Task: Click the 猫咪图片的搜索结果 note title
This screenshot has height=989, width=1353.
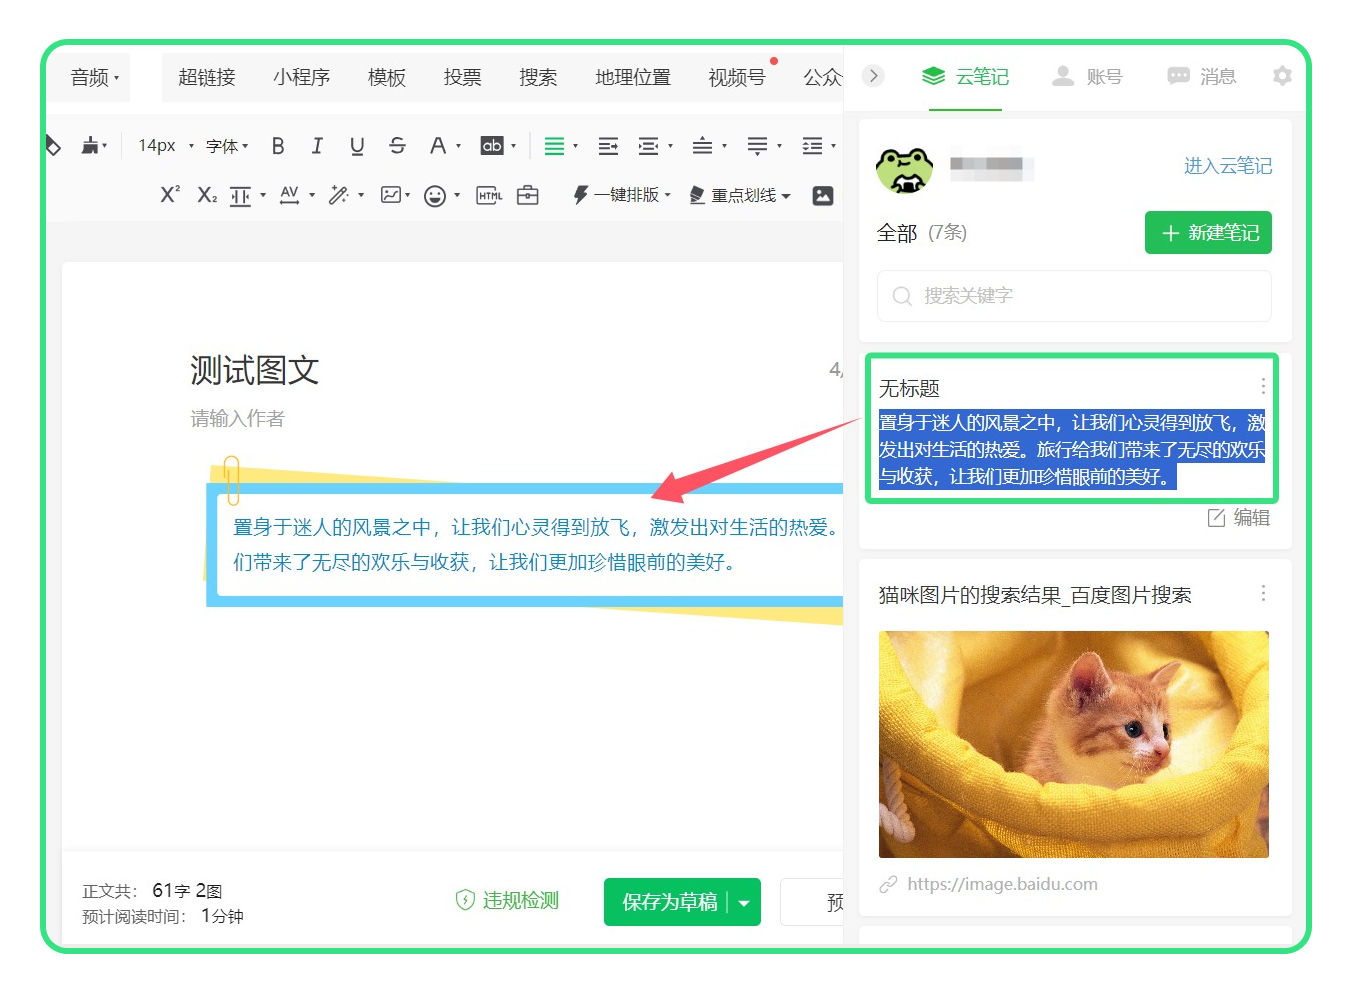Action: pyautogui.click(x=1035, y=595)
